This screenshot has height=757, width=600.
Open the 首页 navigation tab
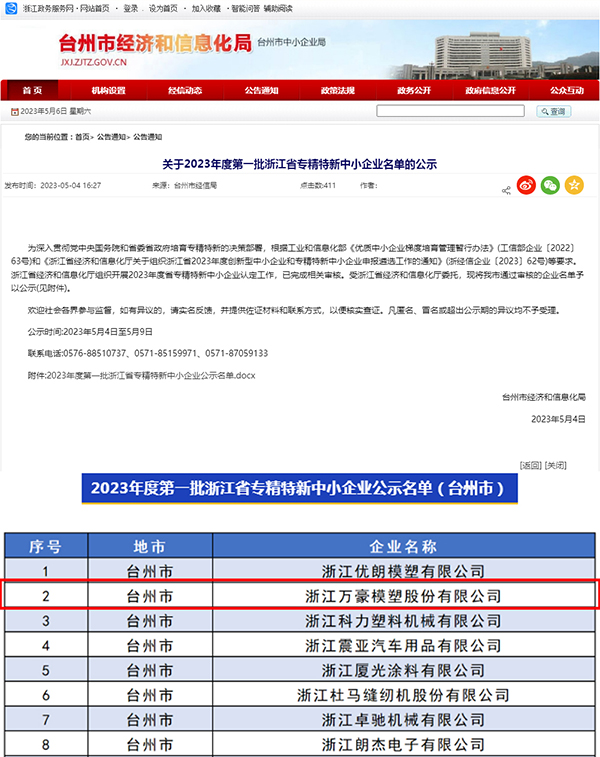pyautogui.click(x=32, y=90)
